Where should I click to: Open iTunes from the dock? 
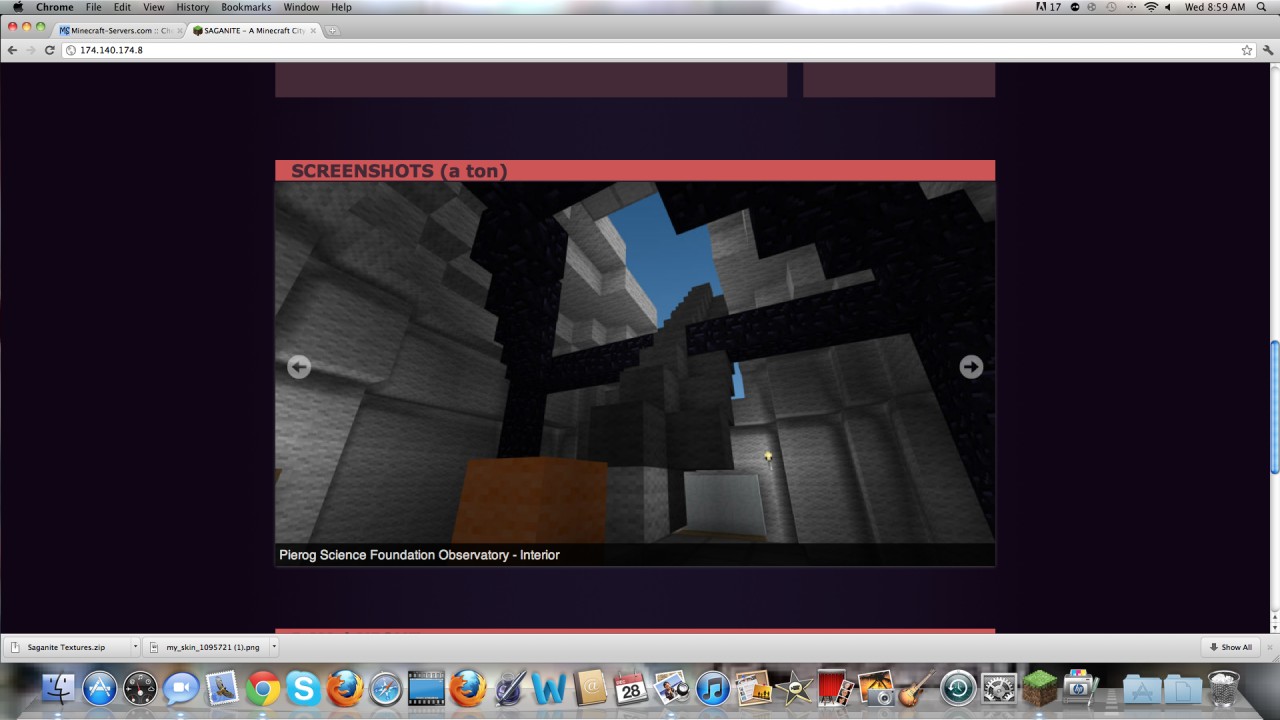point(712,688)
